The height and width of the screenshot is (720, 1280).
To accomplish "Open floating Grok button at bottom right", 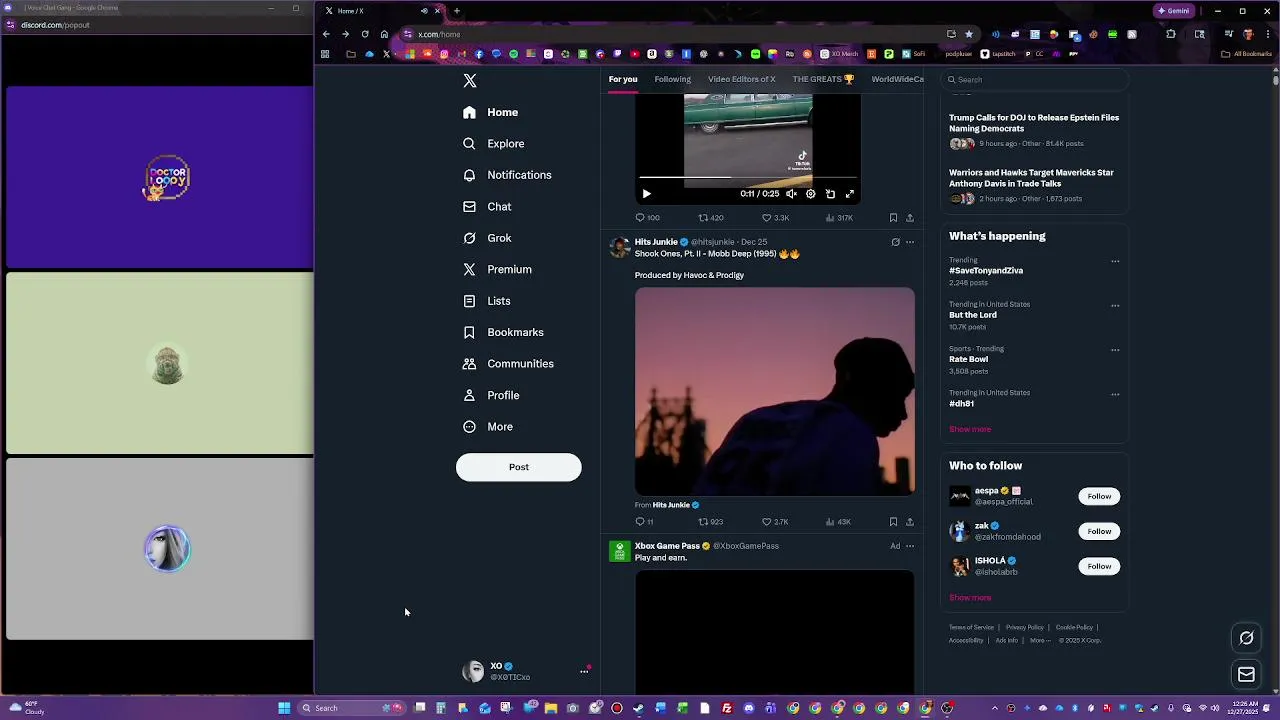I will click(1246, 638).
